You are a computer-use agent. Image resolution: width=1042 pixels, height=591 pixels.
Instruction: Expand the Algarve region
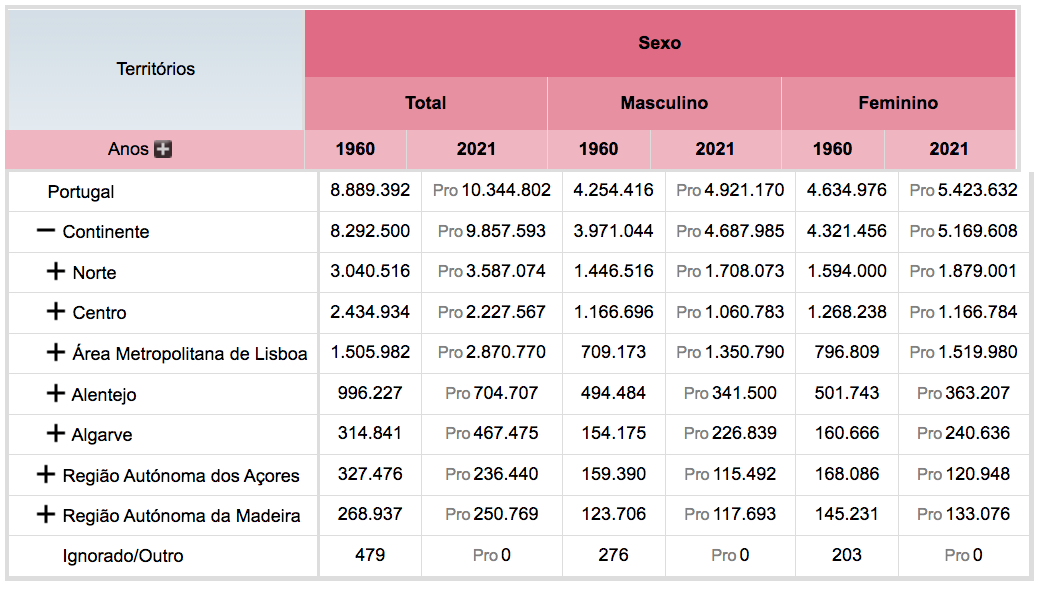coord(55,434)
